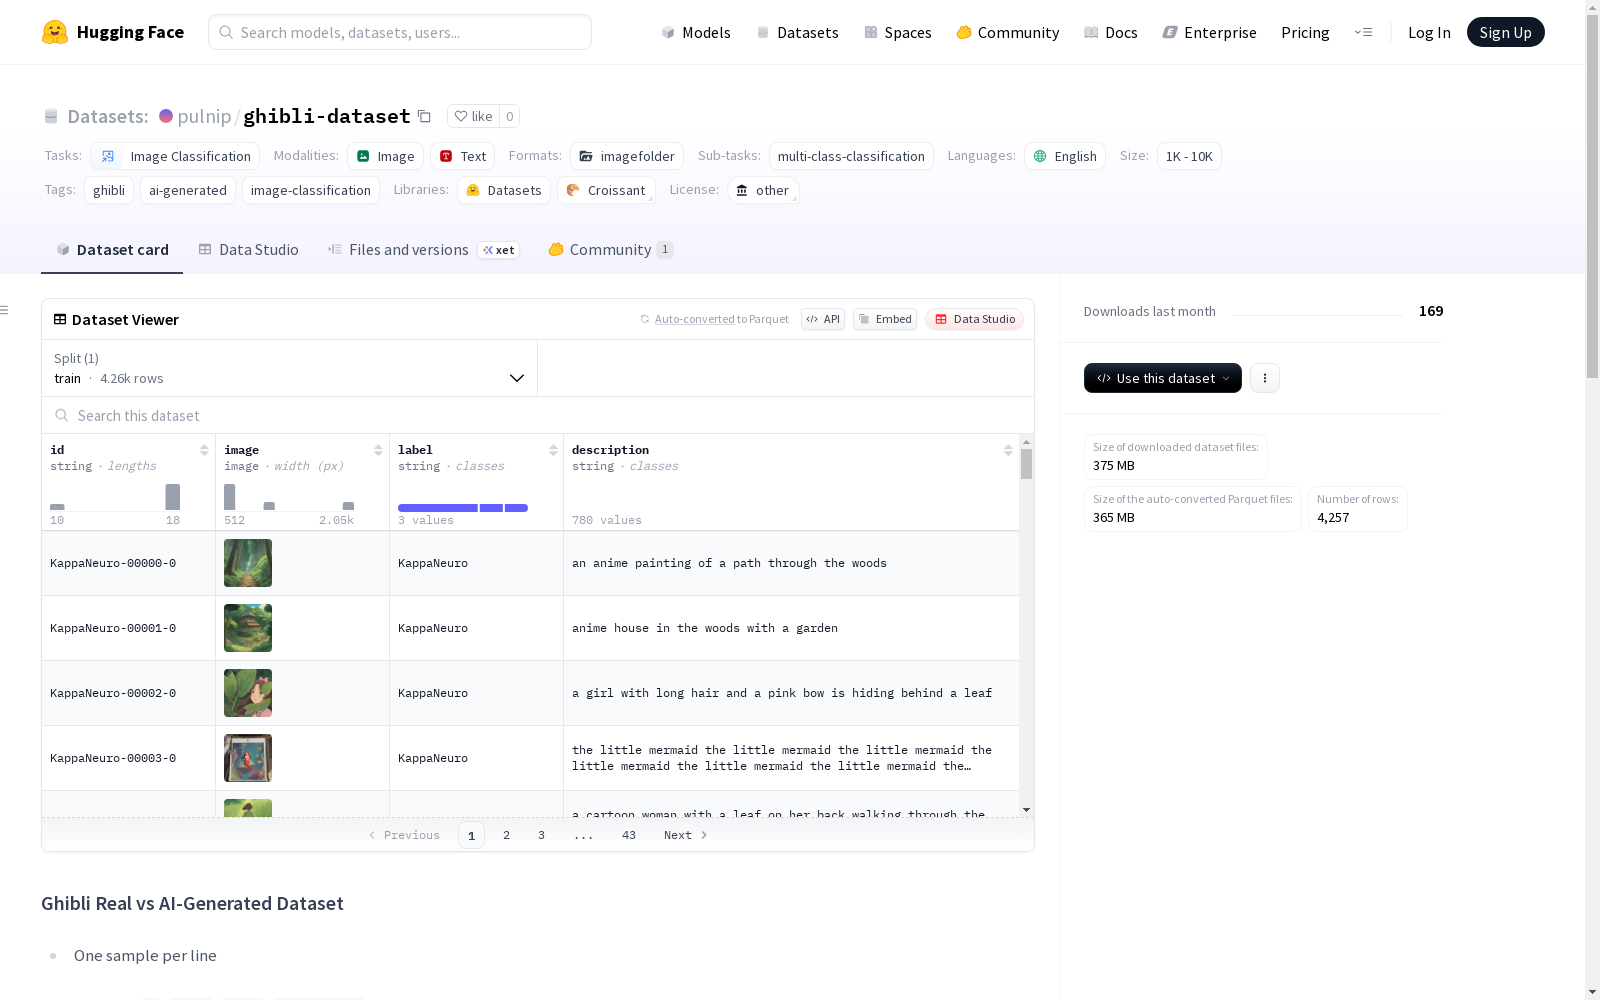Expand the Use this dataset dropdown

(1163, 378)
